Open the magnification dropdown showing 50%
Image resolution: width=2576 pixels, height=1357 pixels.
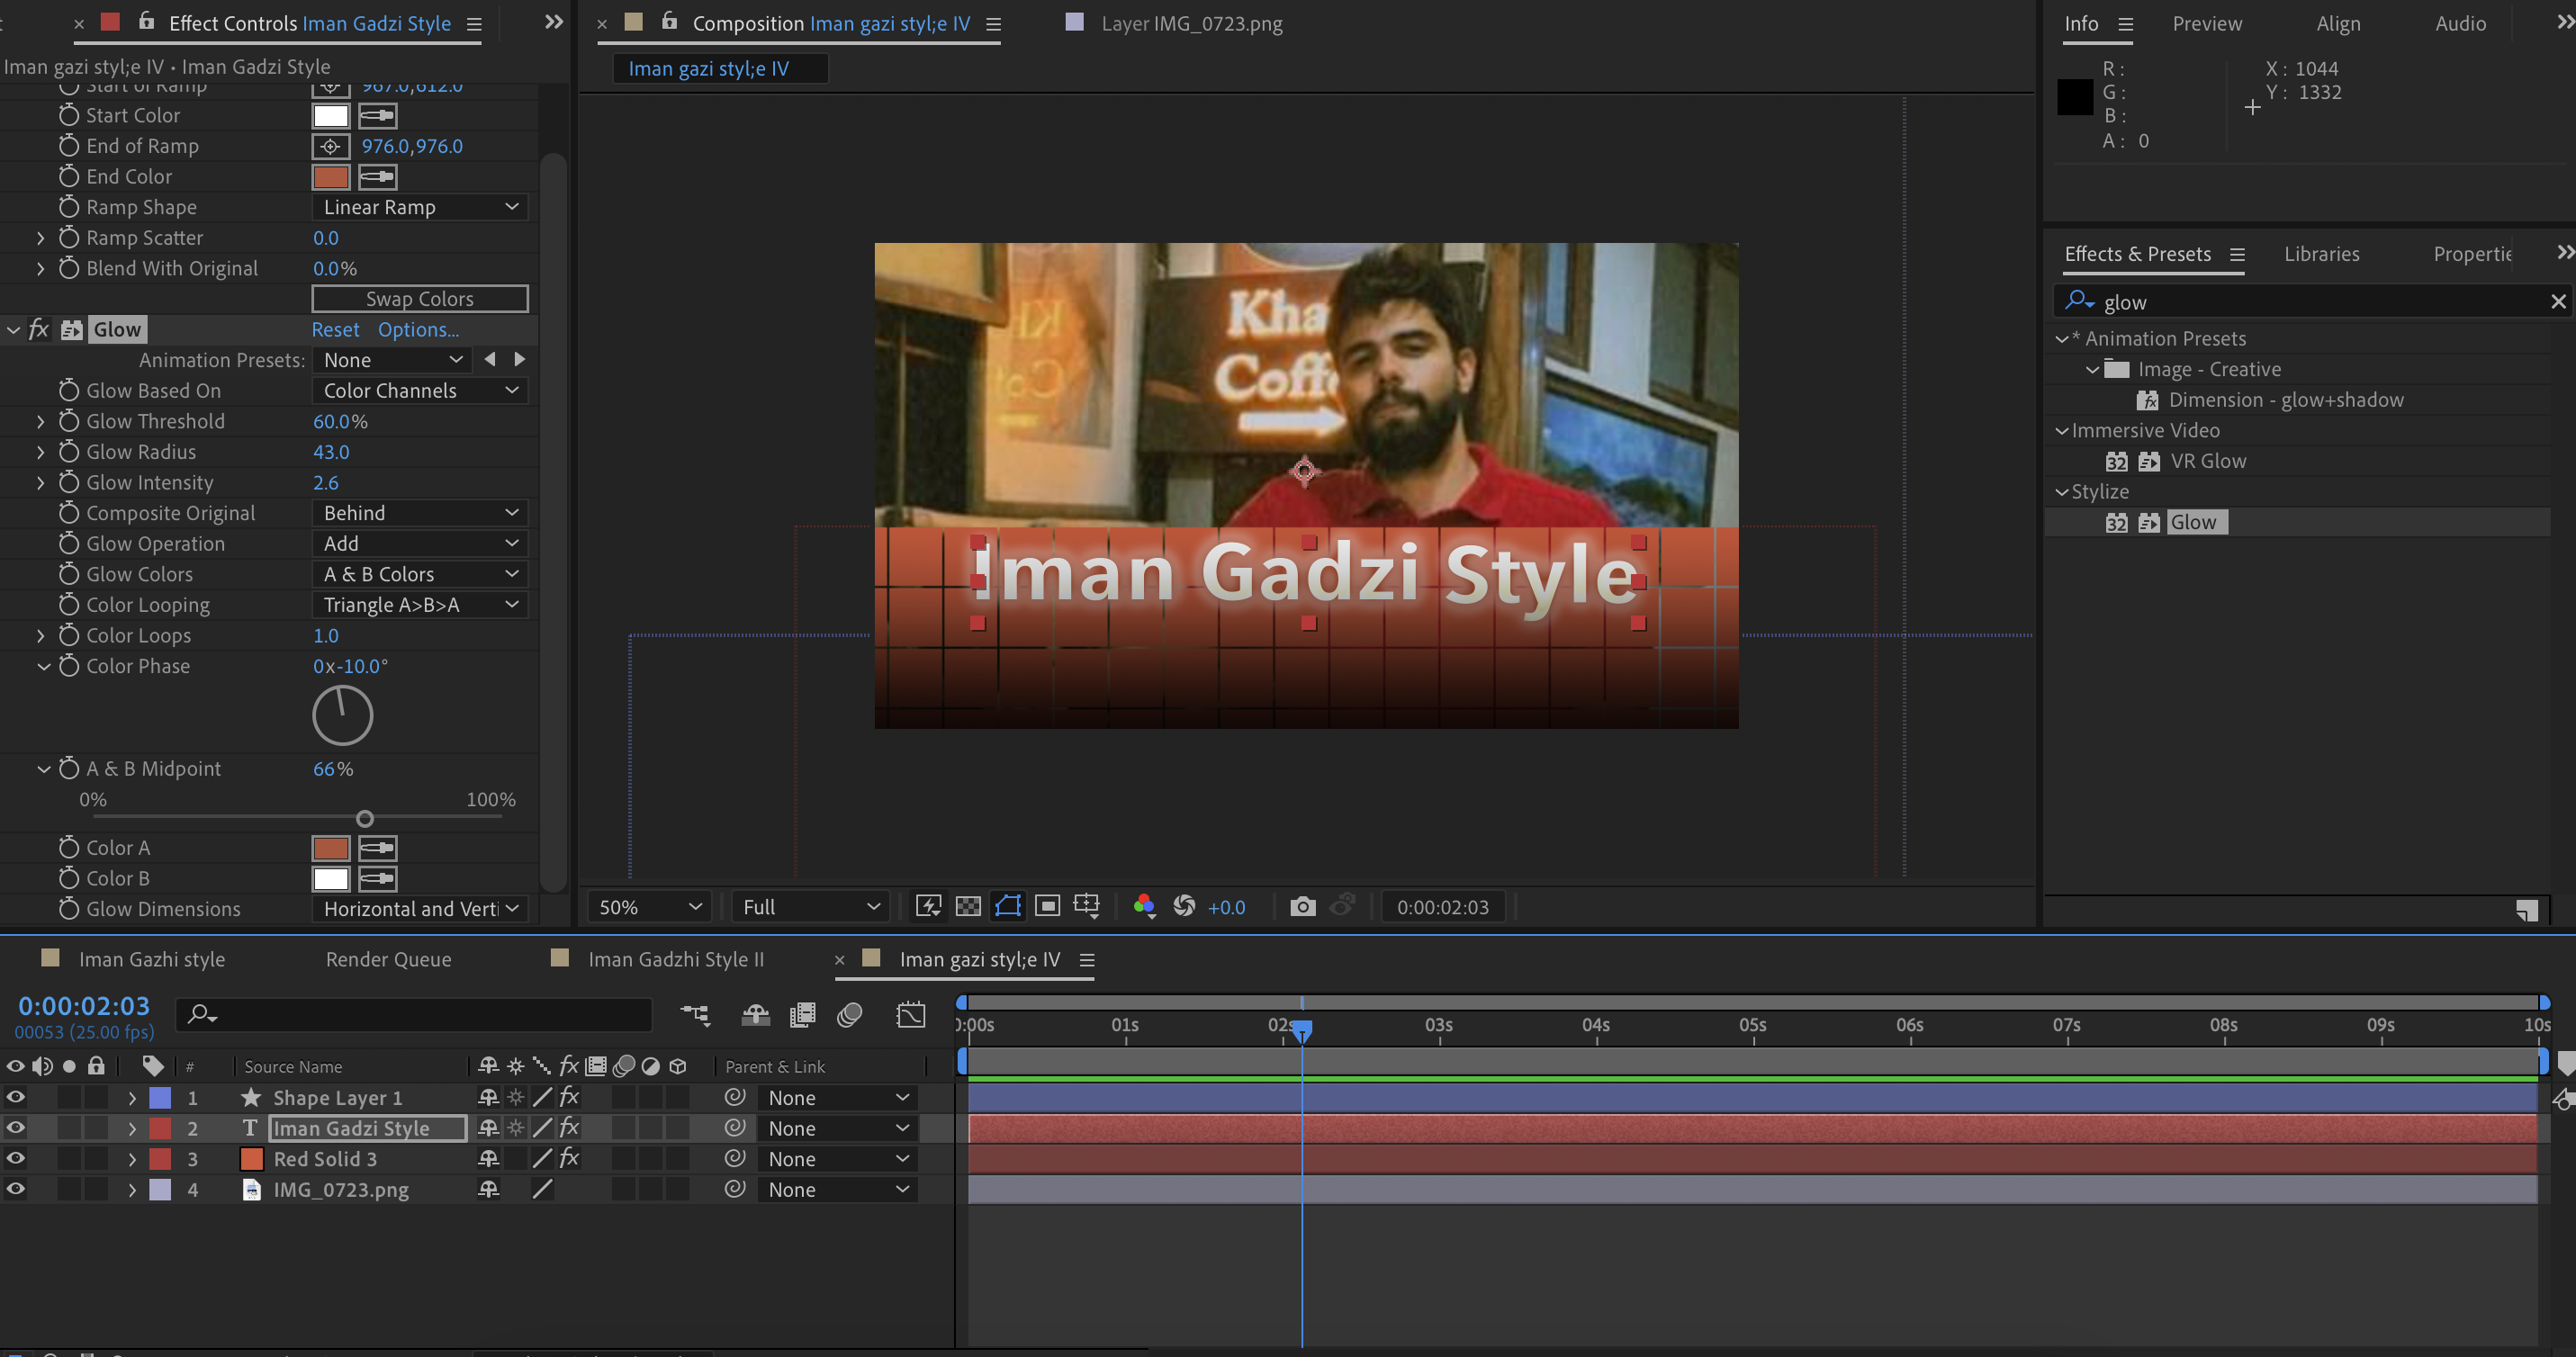(648, 906)
